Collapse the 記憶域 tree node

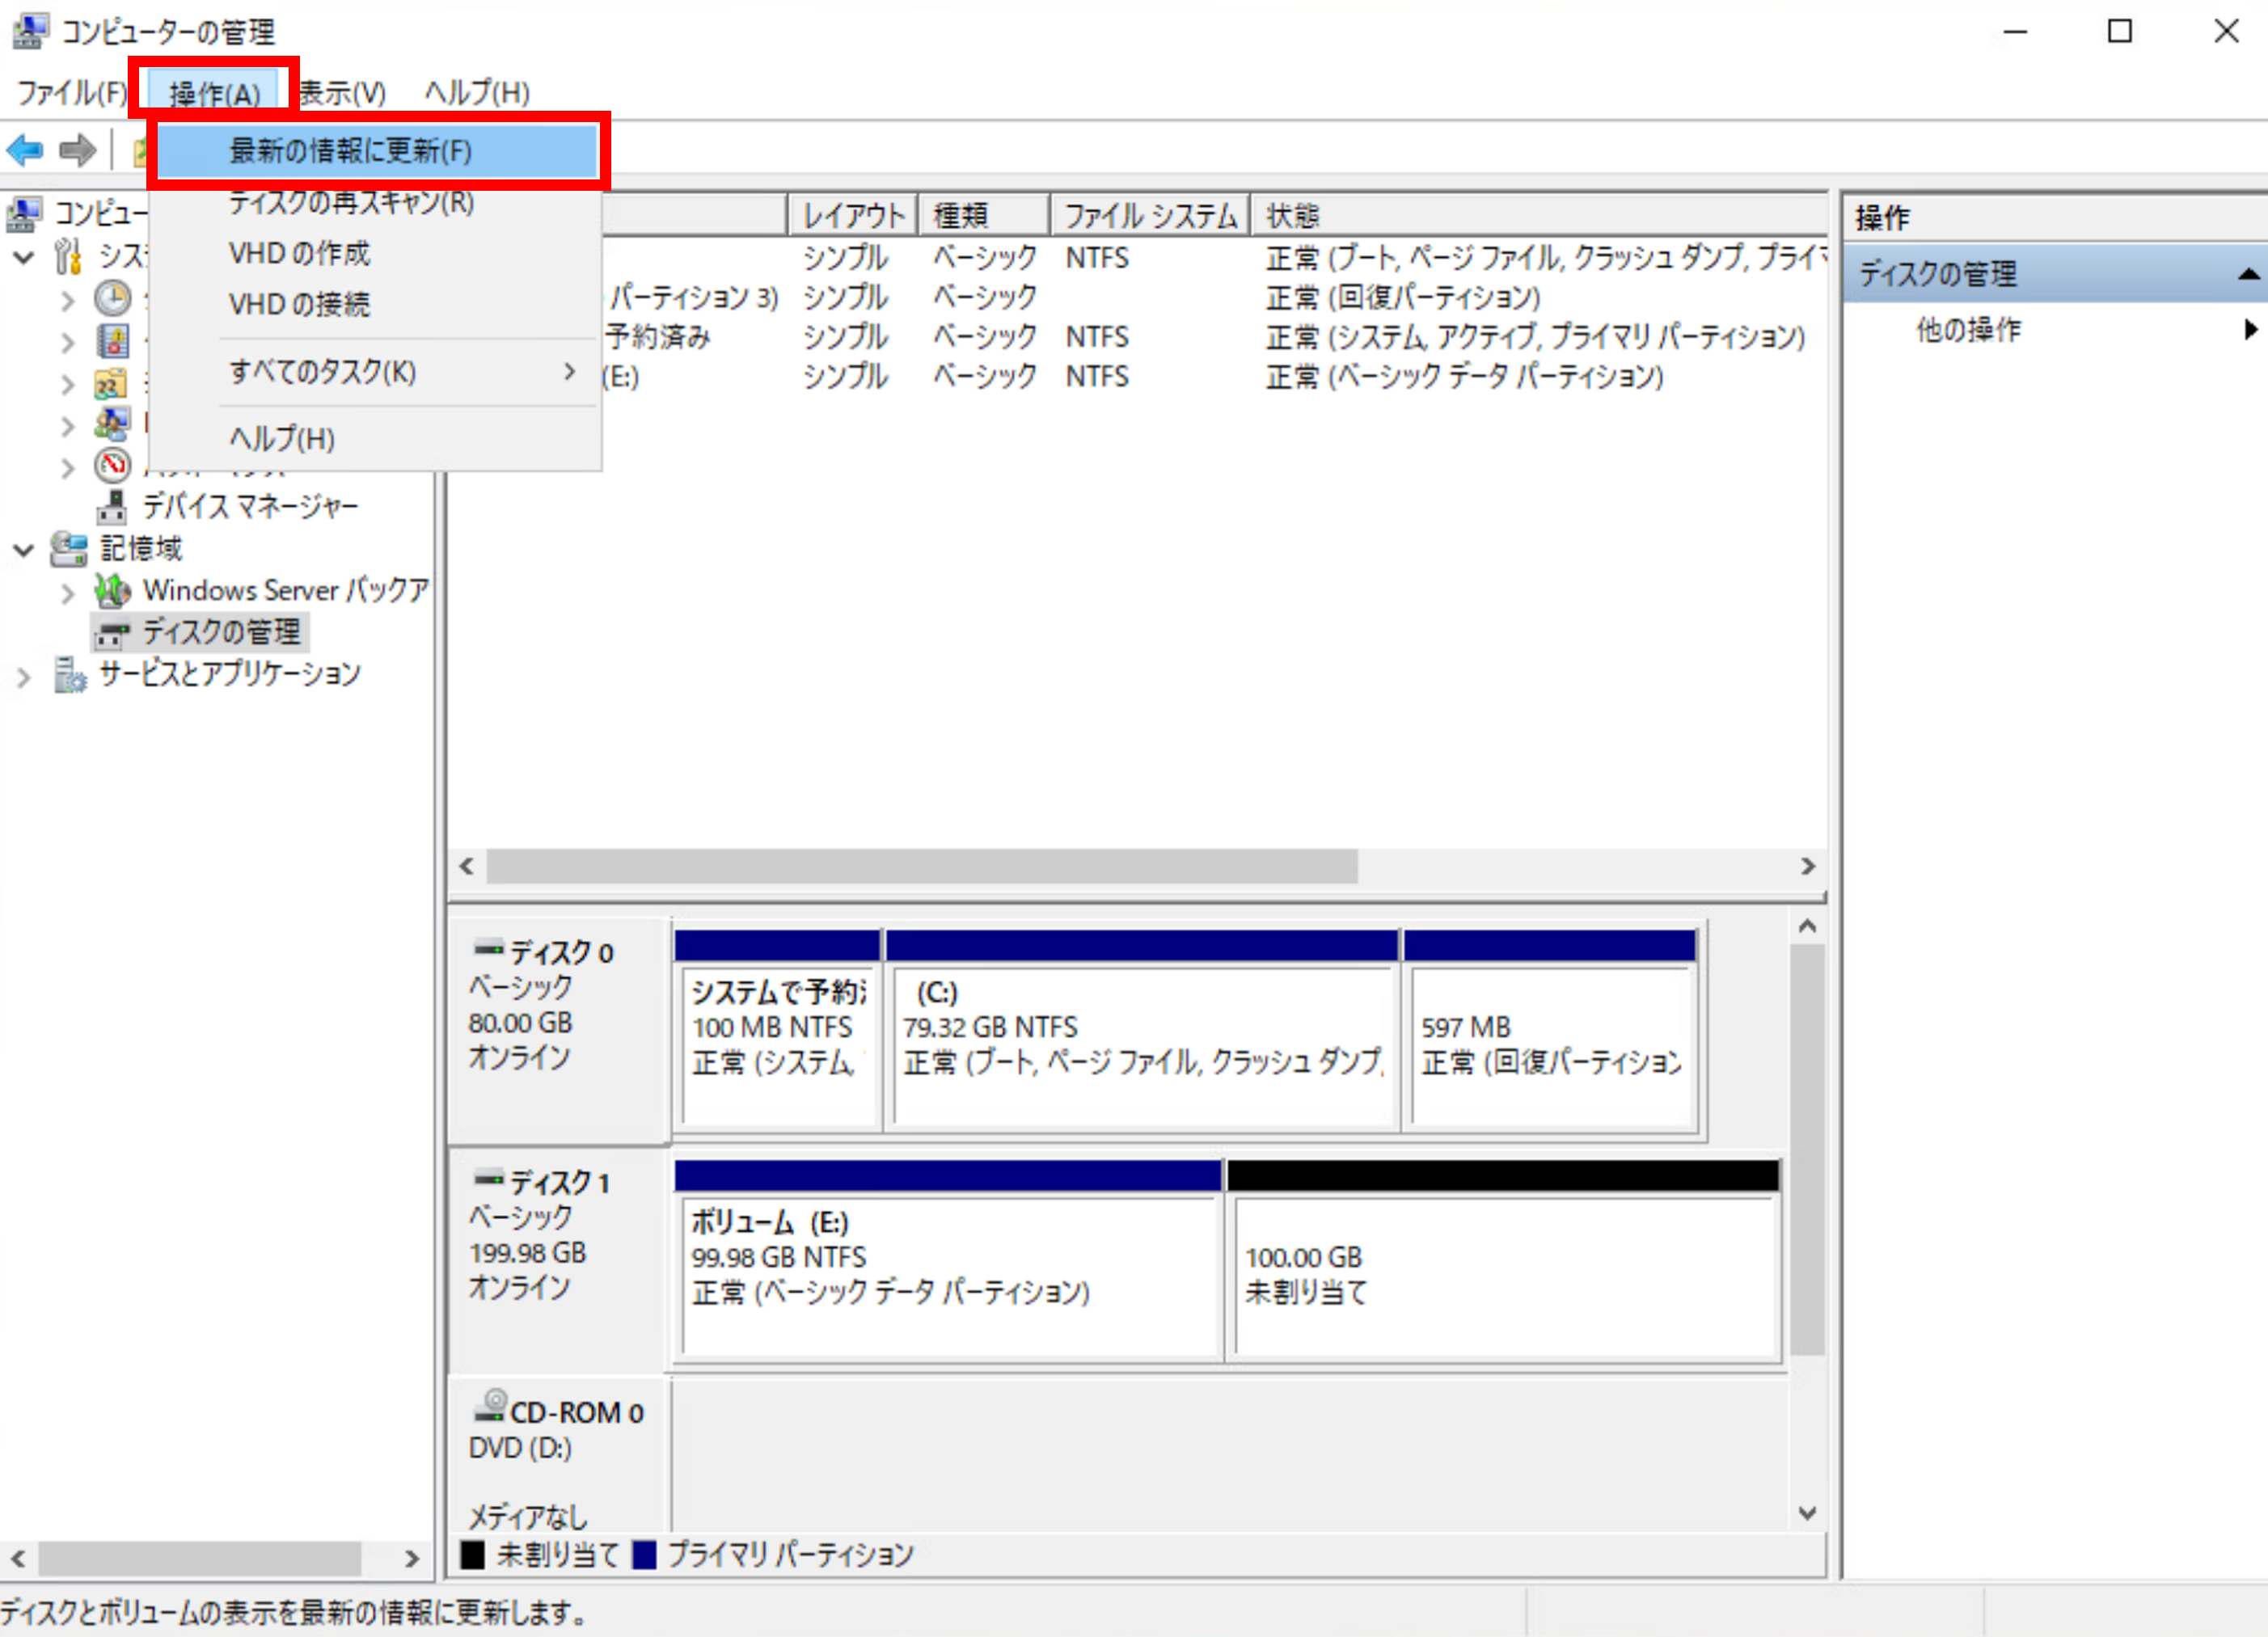[24, 550]
